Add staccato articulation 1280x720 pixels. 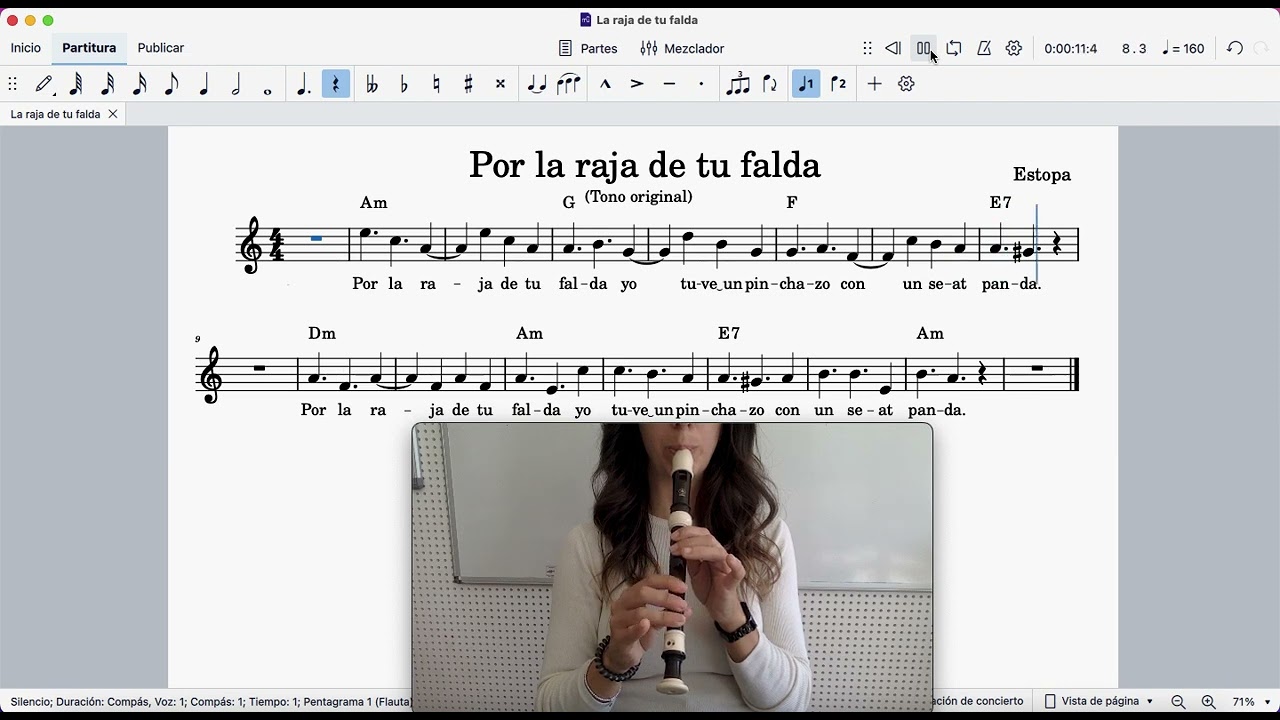tap(701, 85)
